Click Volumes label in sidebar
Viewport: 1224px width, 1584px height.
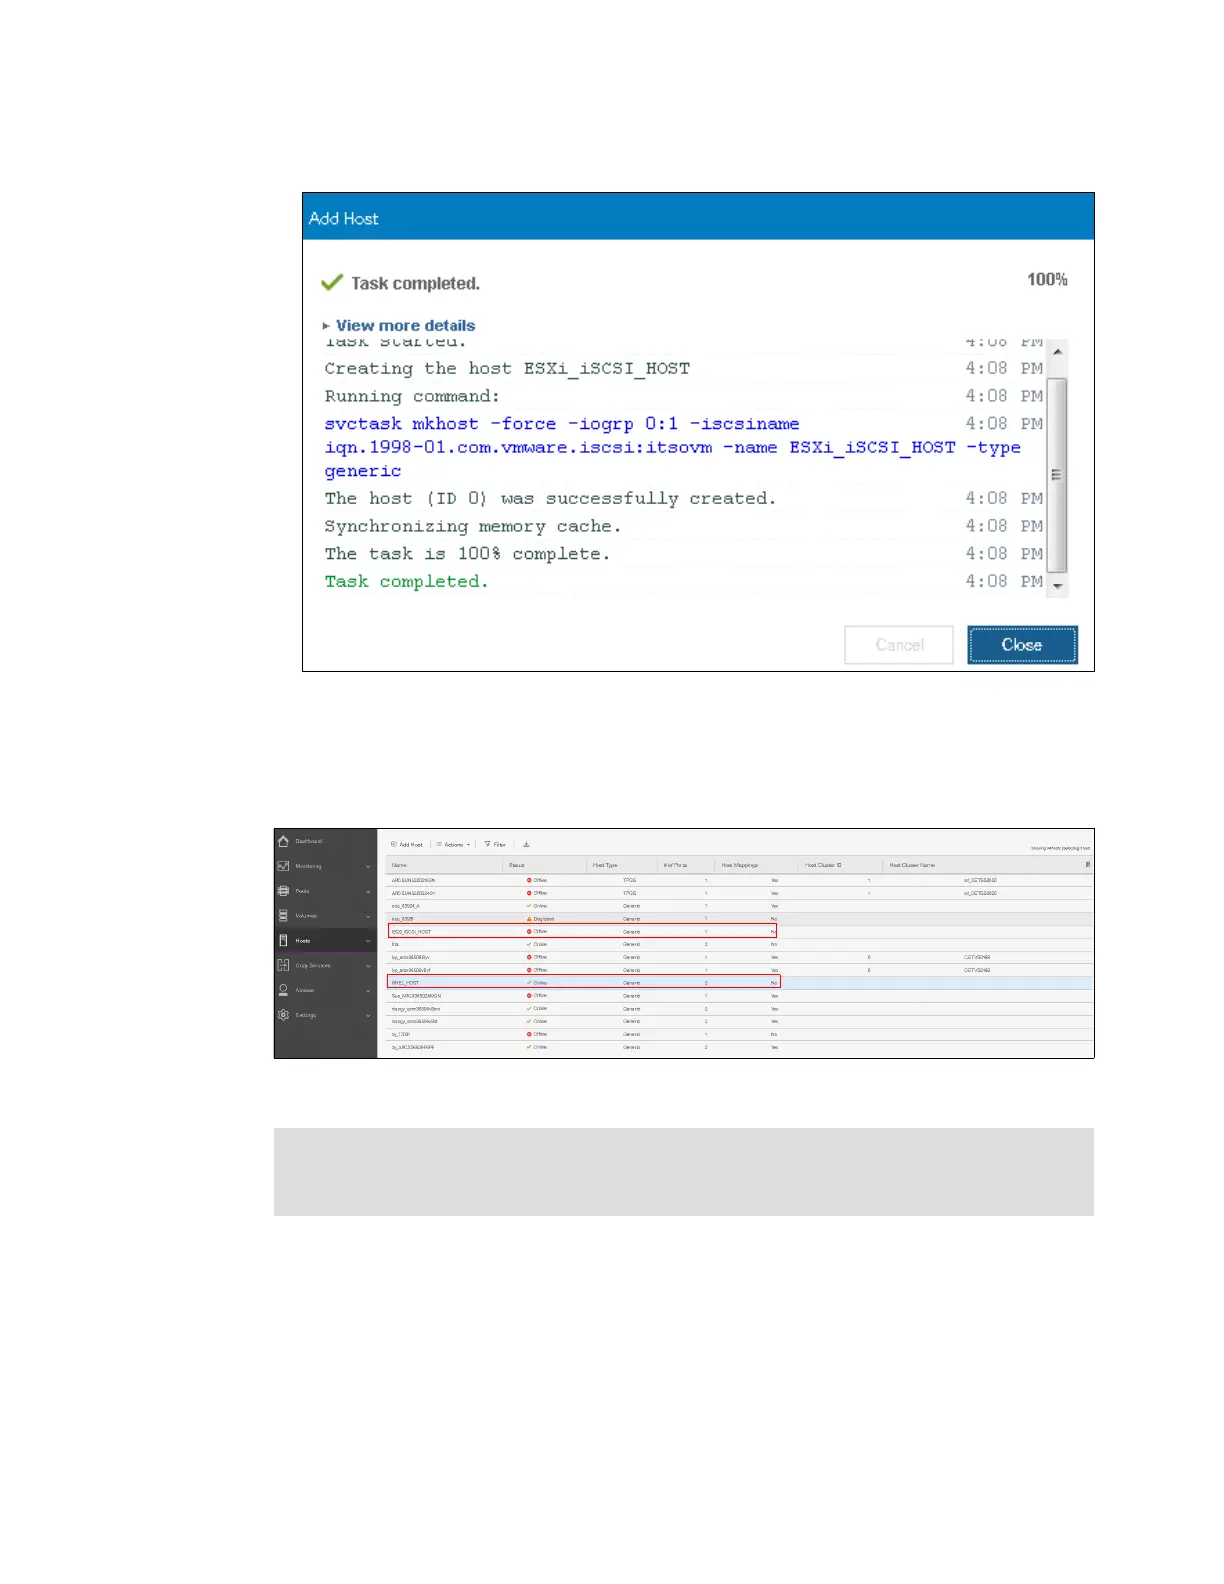pos(306,916)
